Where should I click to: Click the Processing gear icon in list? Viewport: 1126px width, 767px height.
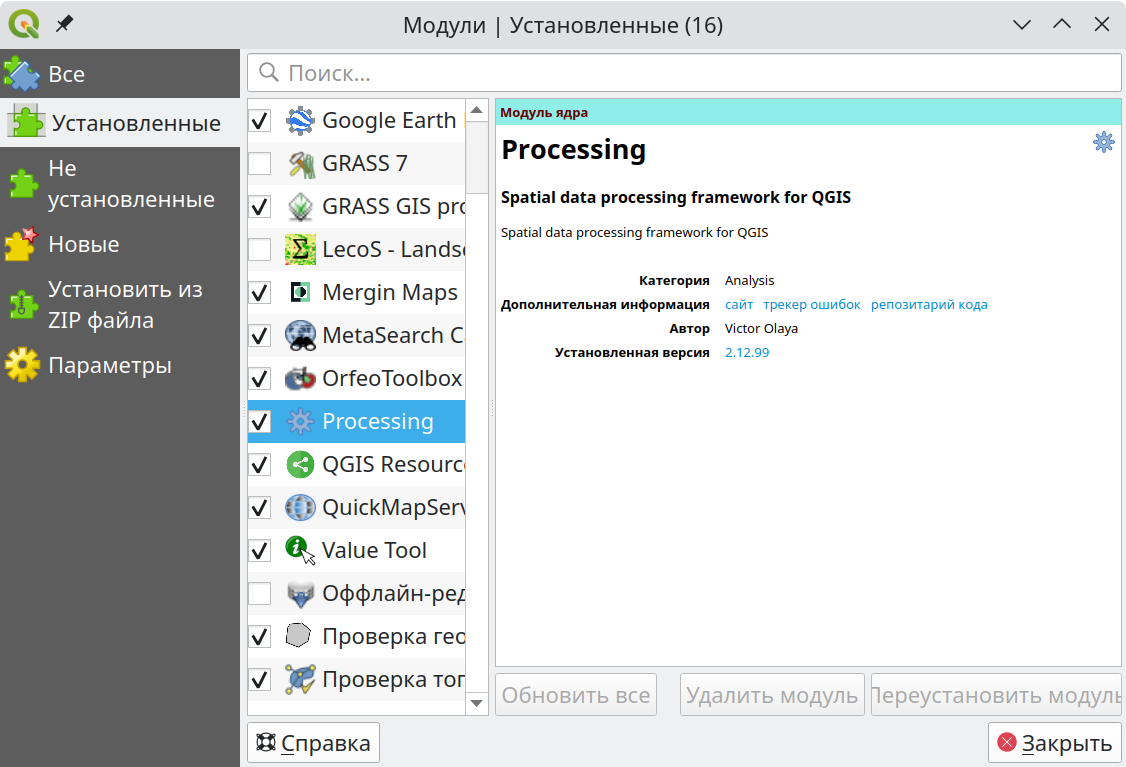click(300, 422)
